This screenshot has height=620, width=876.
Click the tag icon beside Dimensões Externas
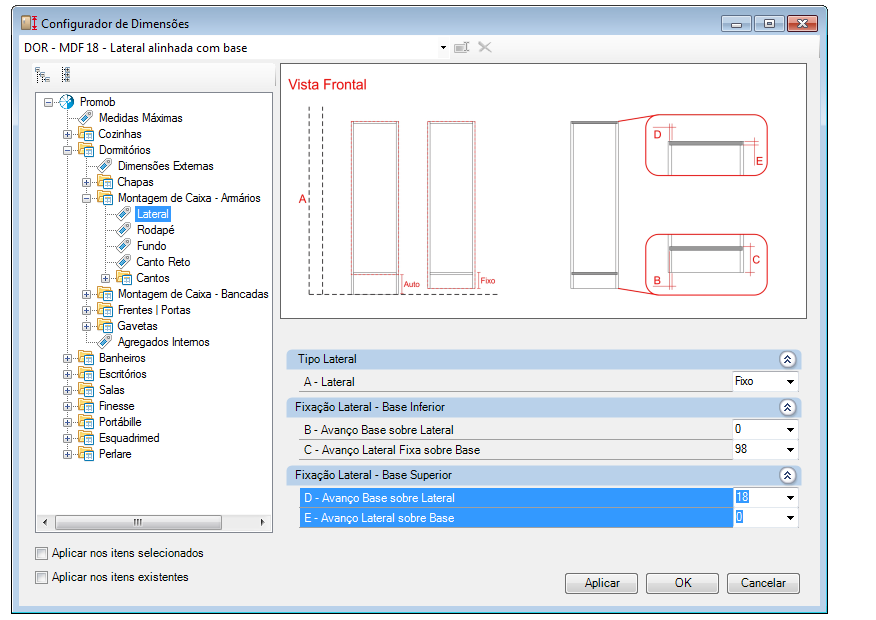[104, 166]
